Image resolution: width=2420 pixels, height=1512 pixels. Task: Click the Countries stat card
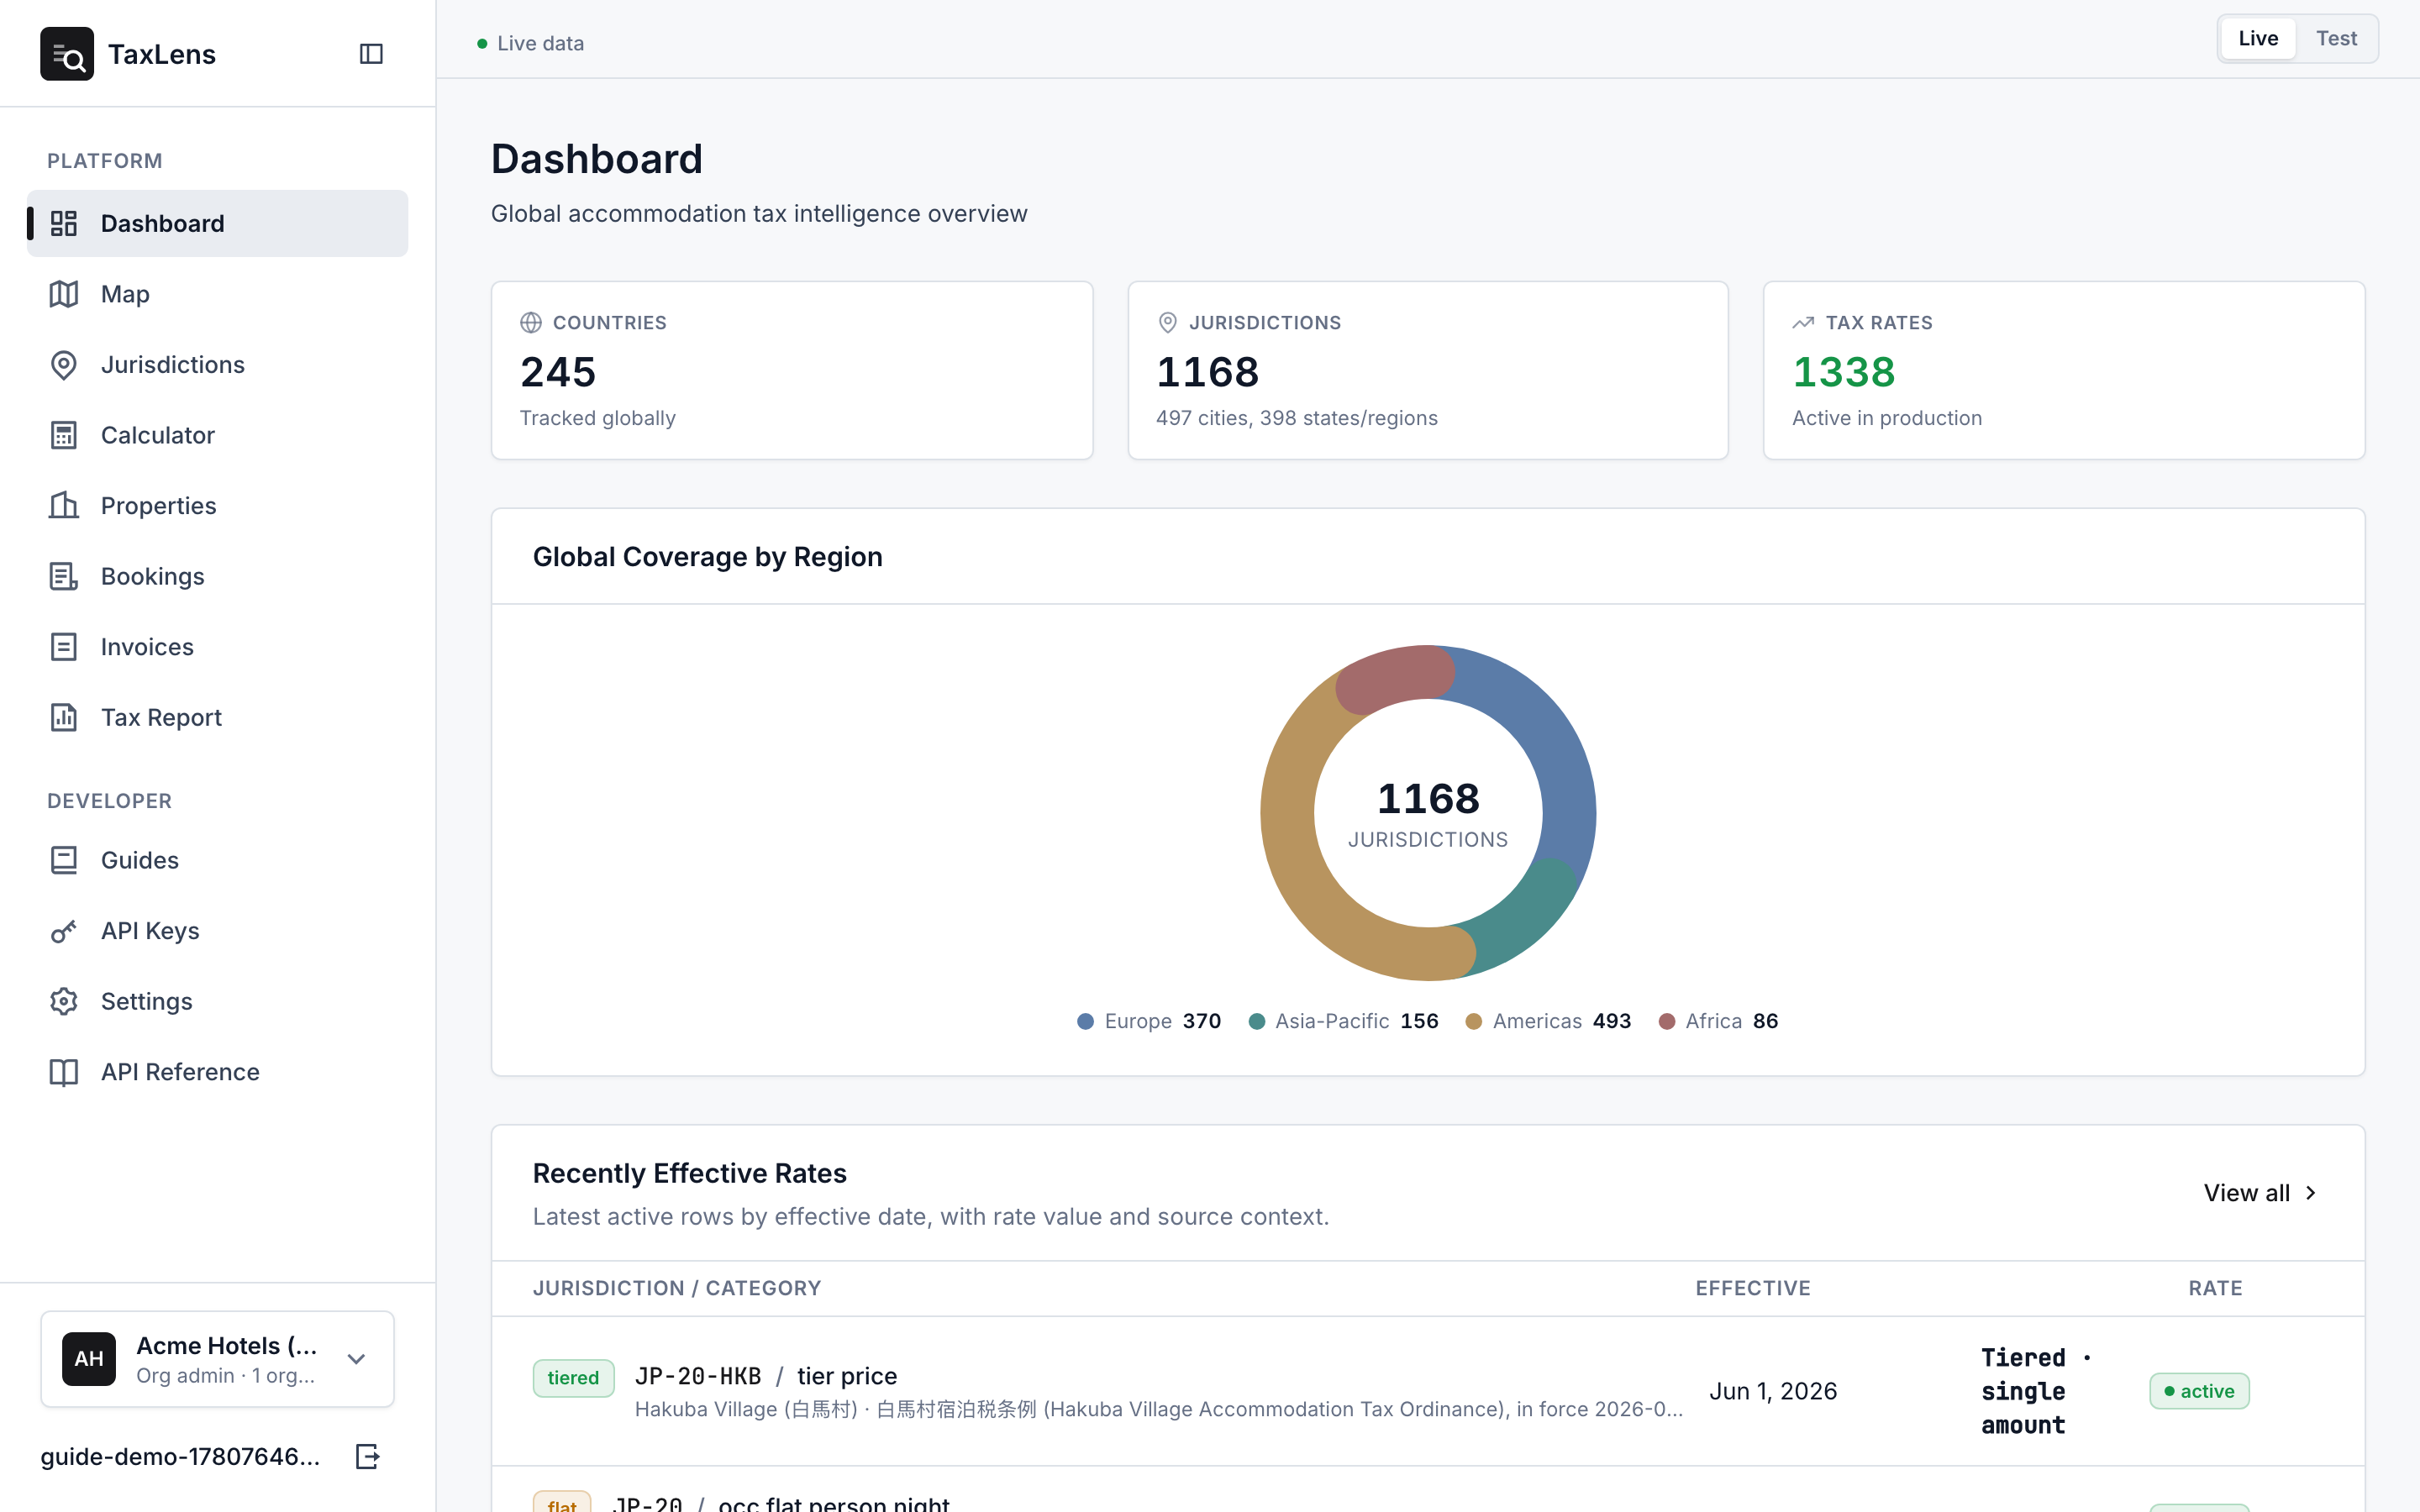tap(792, 370)
